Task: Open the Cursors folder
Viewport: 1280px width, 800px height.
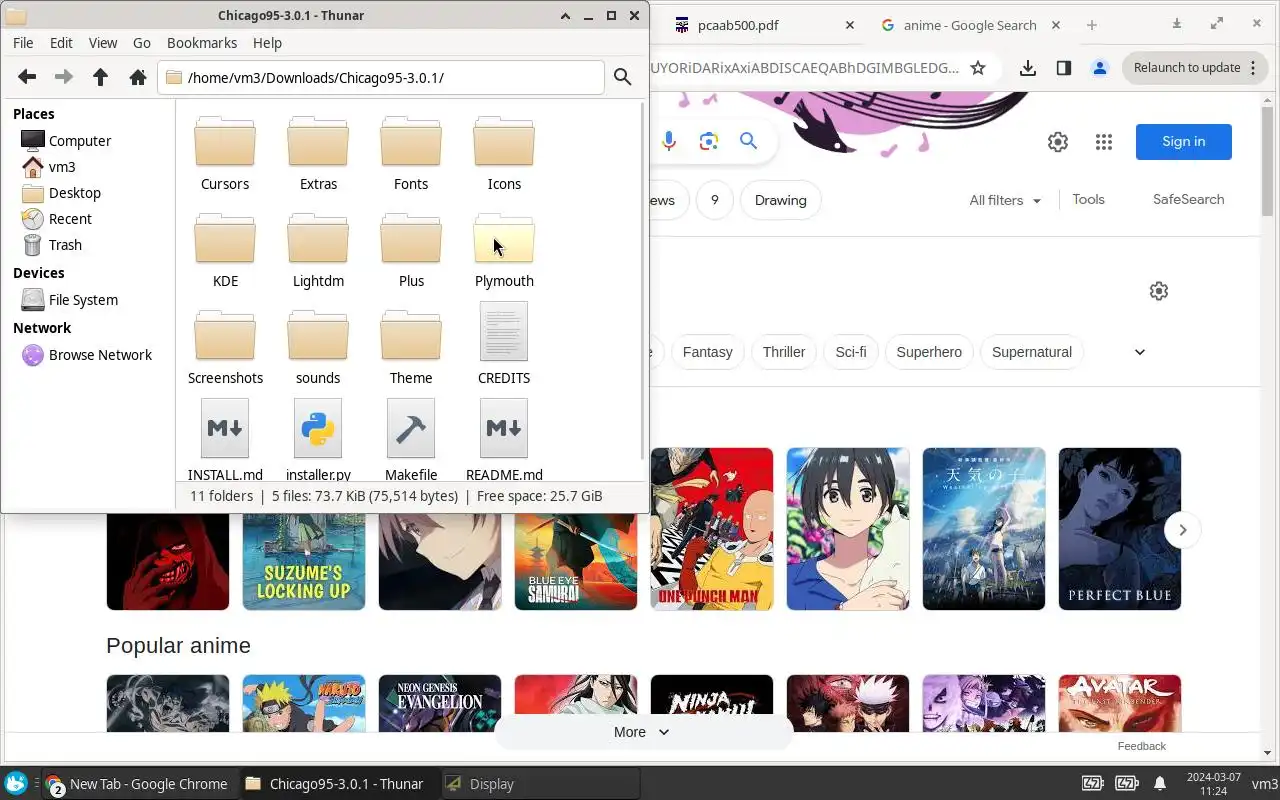Action: click(x=225, y=152)
